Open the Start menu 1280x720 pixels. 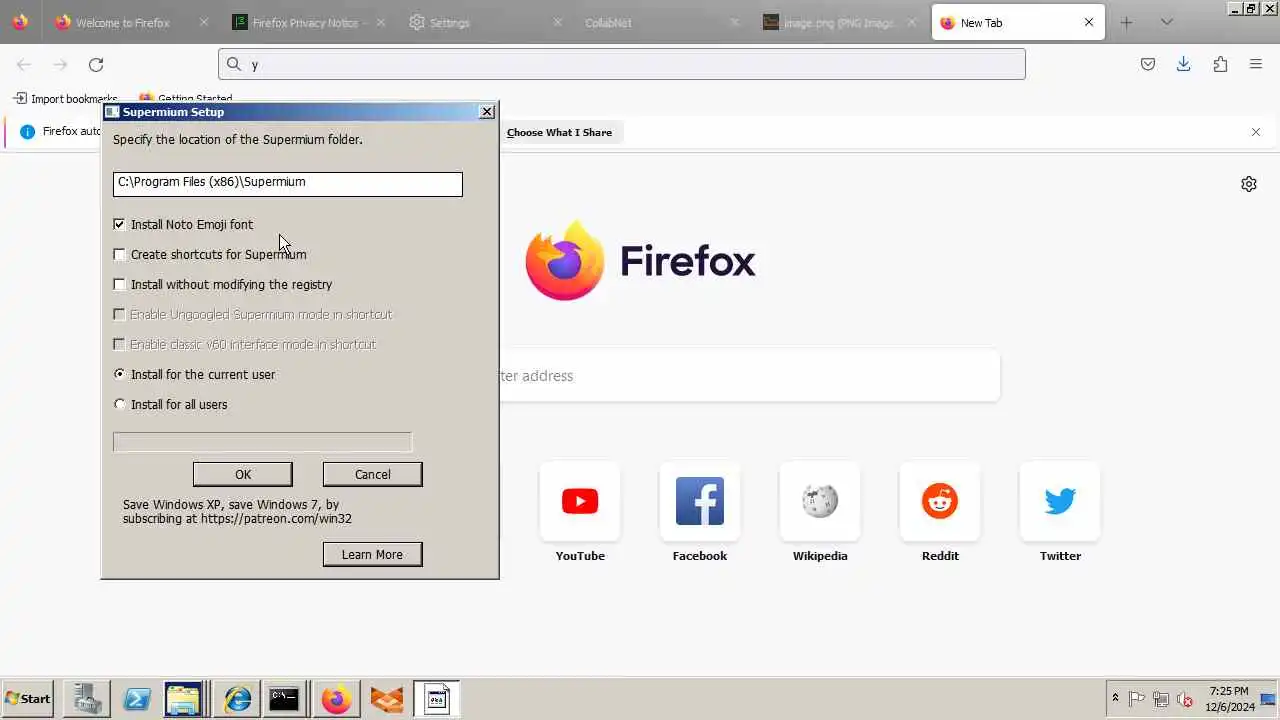(28, 699)
